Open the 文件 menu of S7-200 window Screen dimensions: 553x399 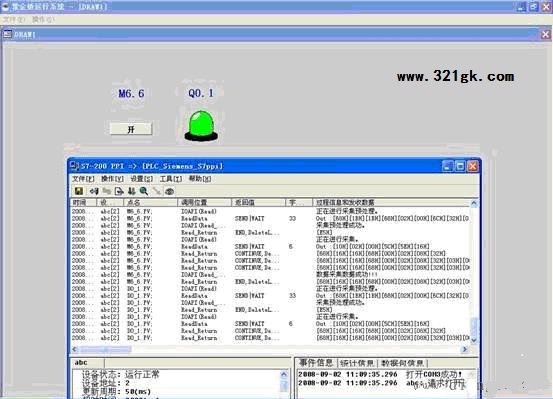(83, 179)
